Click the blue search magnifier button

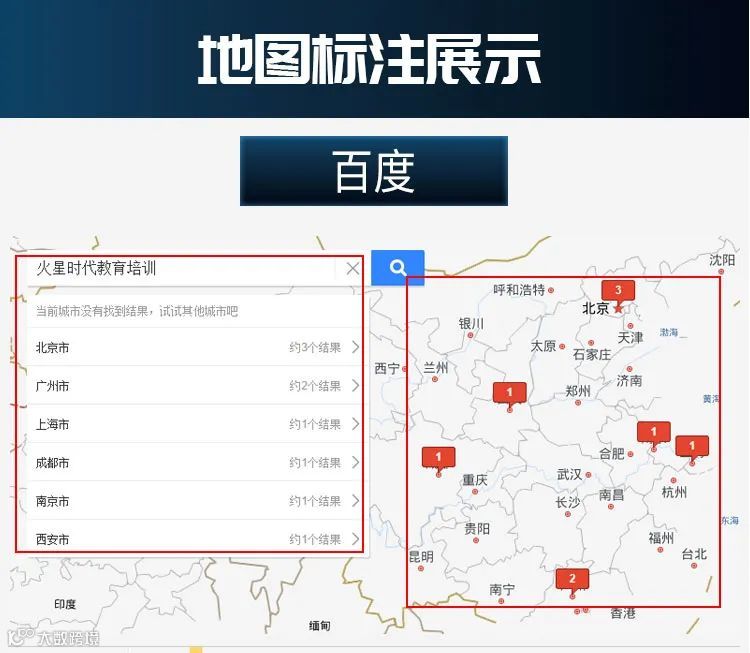[397, 267]
